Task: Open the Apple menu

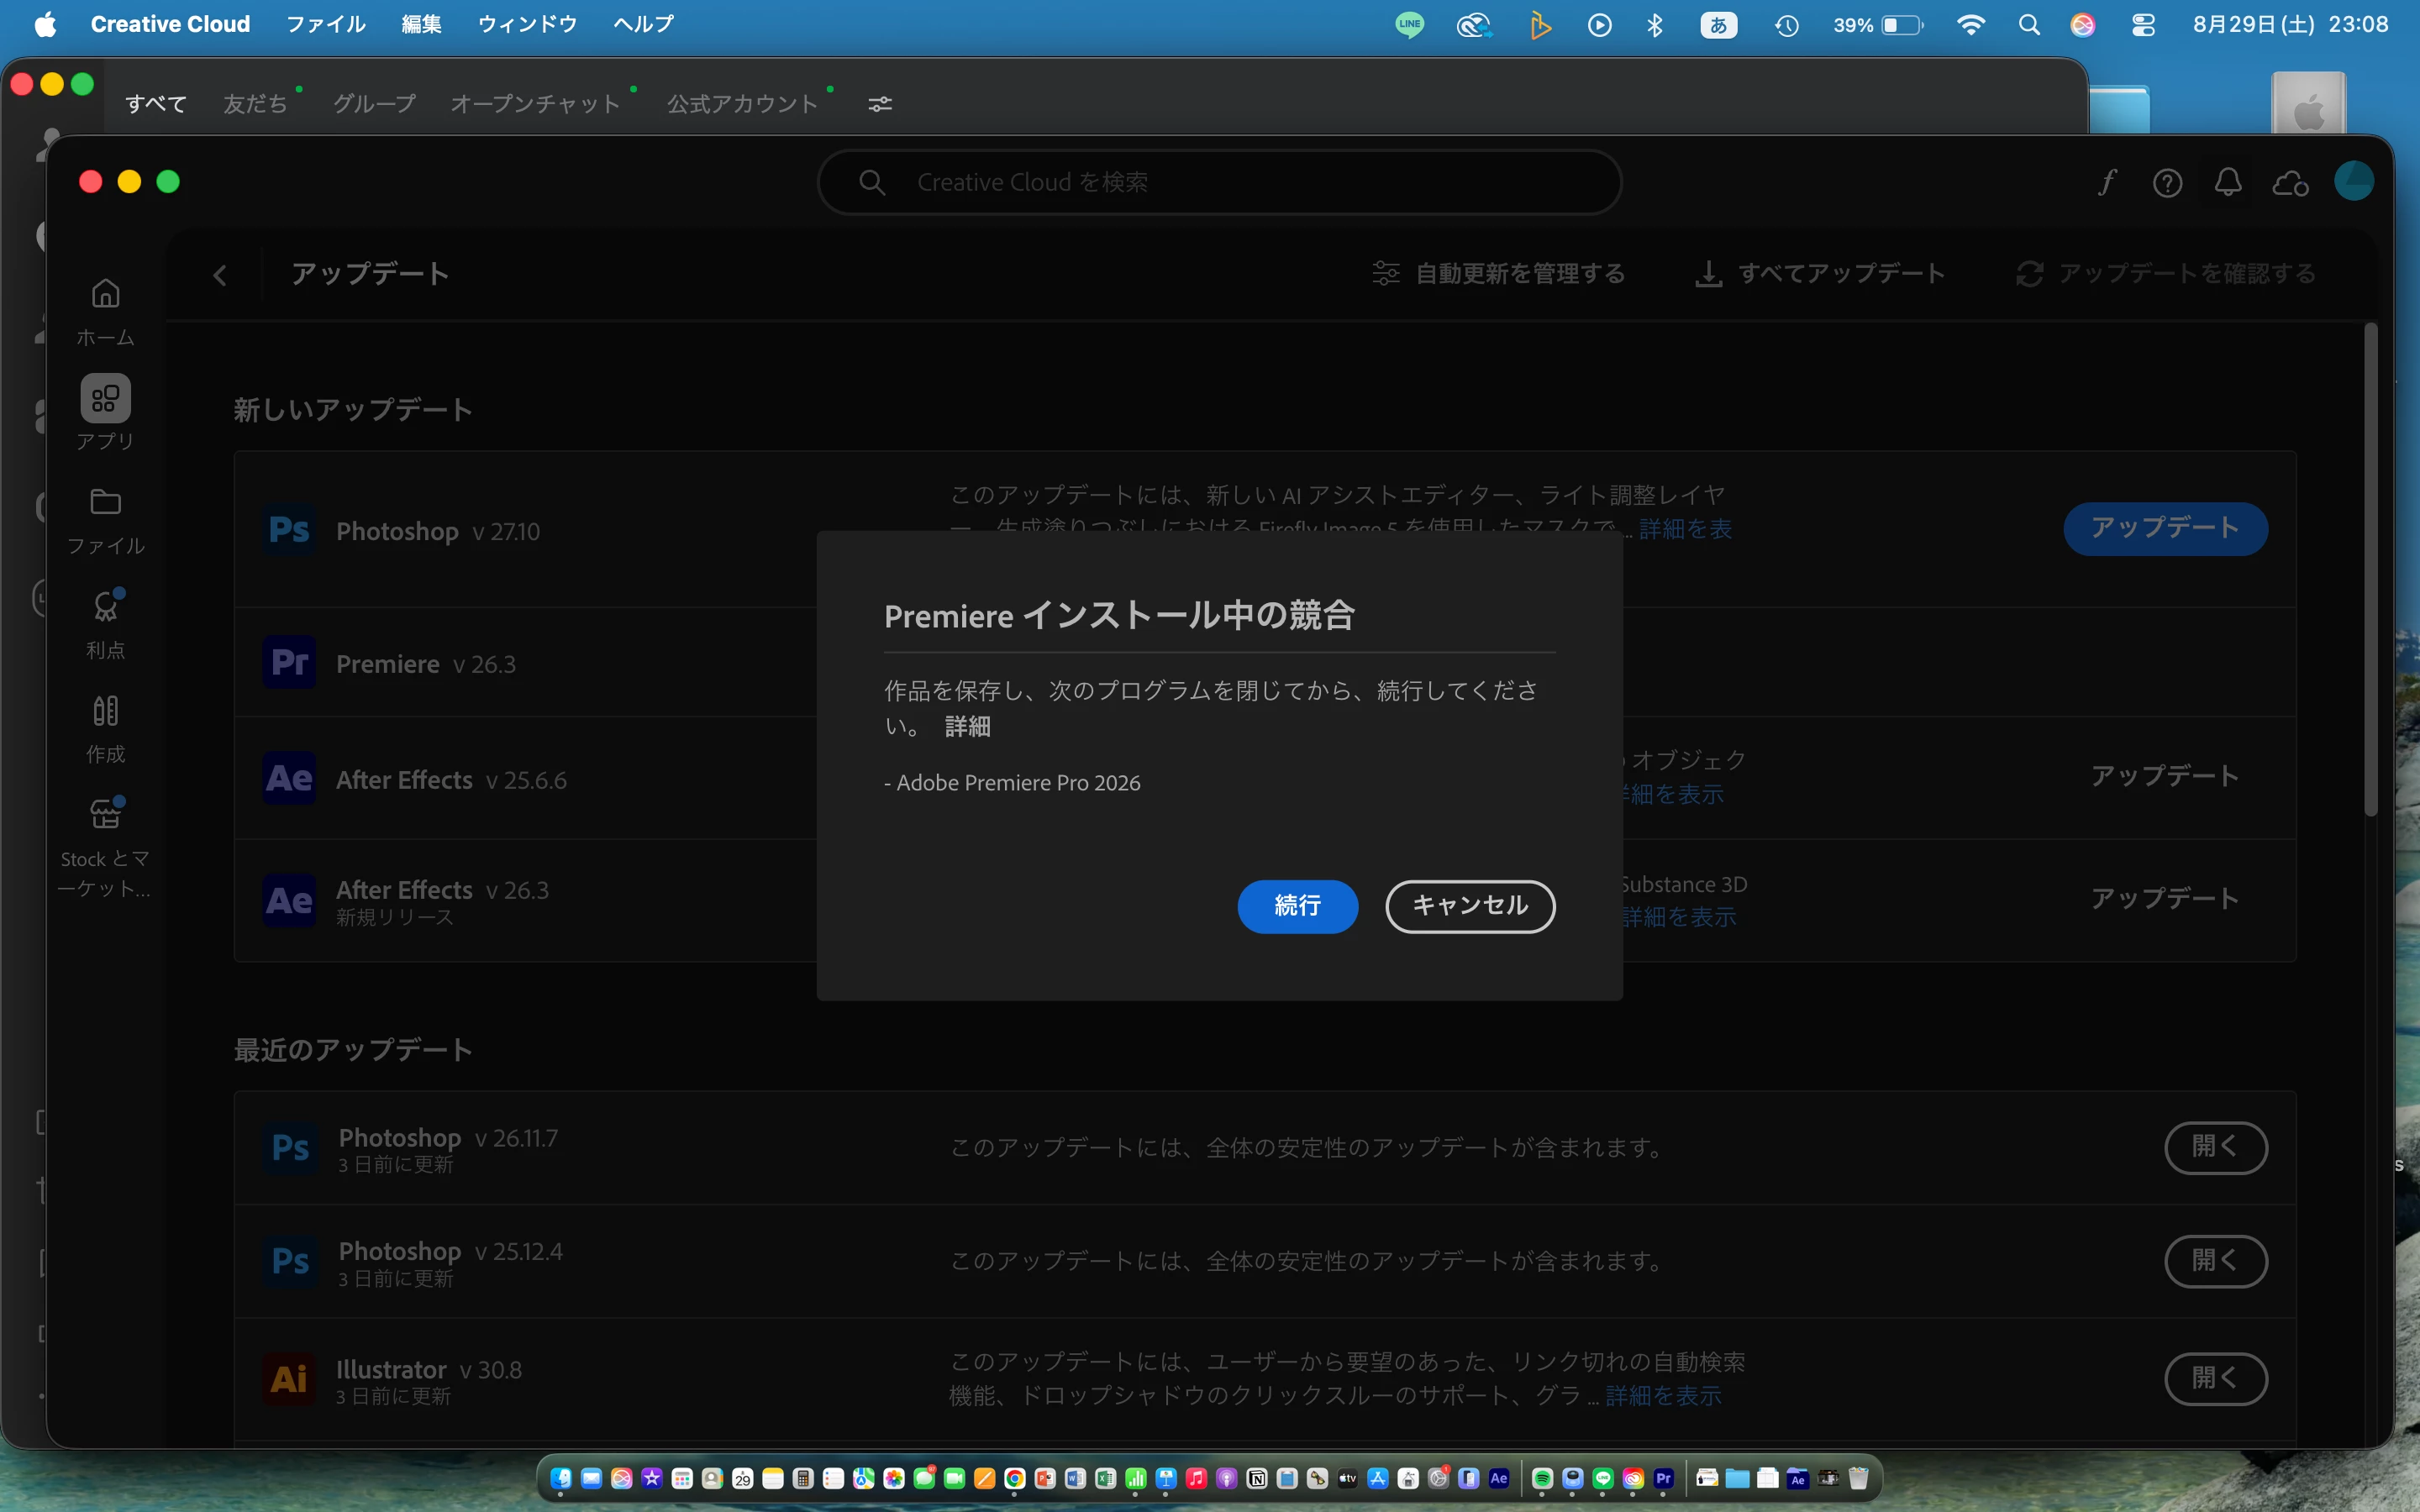Action: [45, 24]
